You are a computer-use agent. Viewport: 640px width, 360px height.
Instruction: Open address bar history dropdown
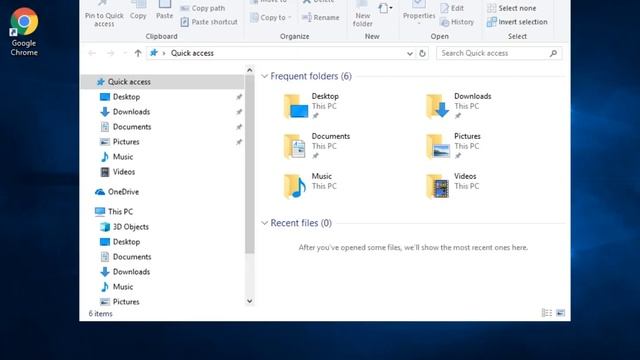pyautogui.click(x=409, y=53)
